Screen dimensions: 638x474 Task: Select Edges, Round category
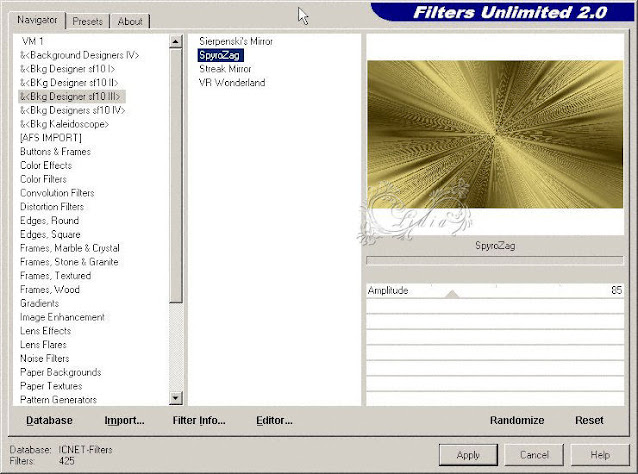coord(49,221)
